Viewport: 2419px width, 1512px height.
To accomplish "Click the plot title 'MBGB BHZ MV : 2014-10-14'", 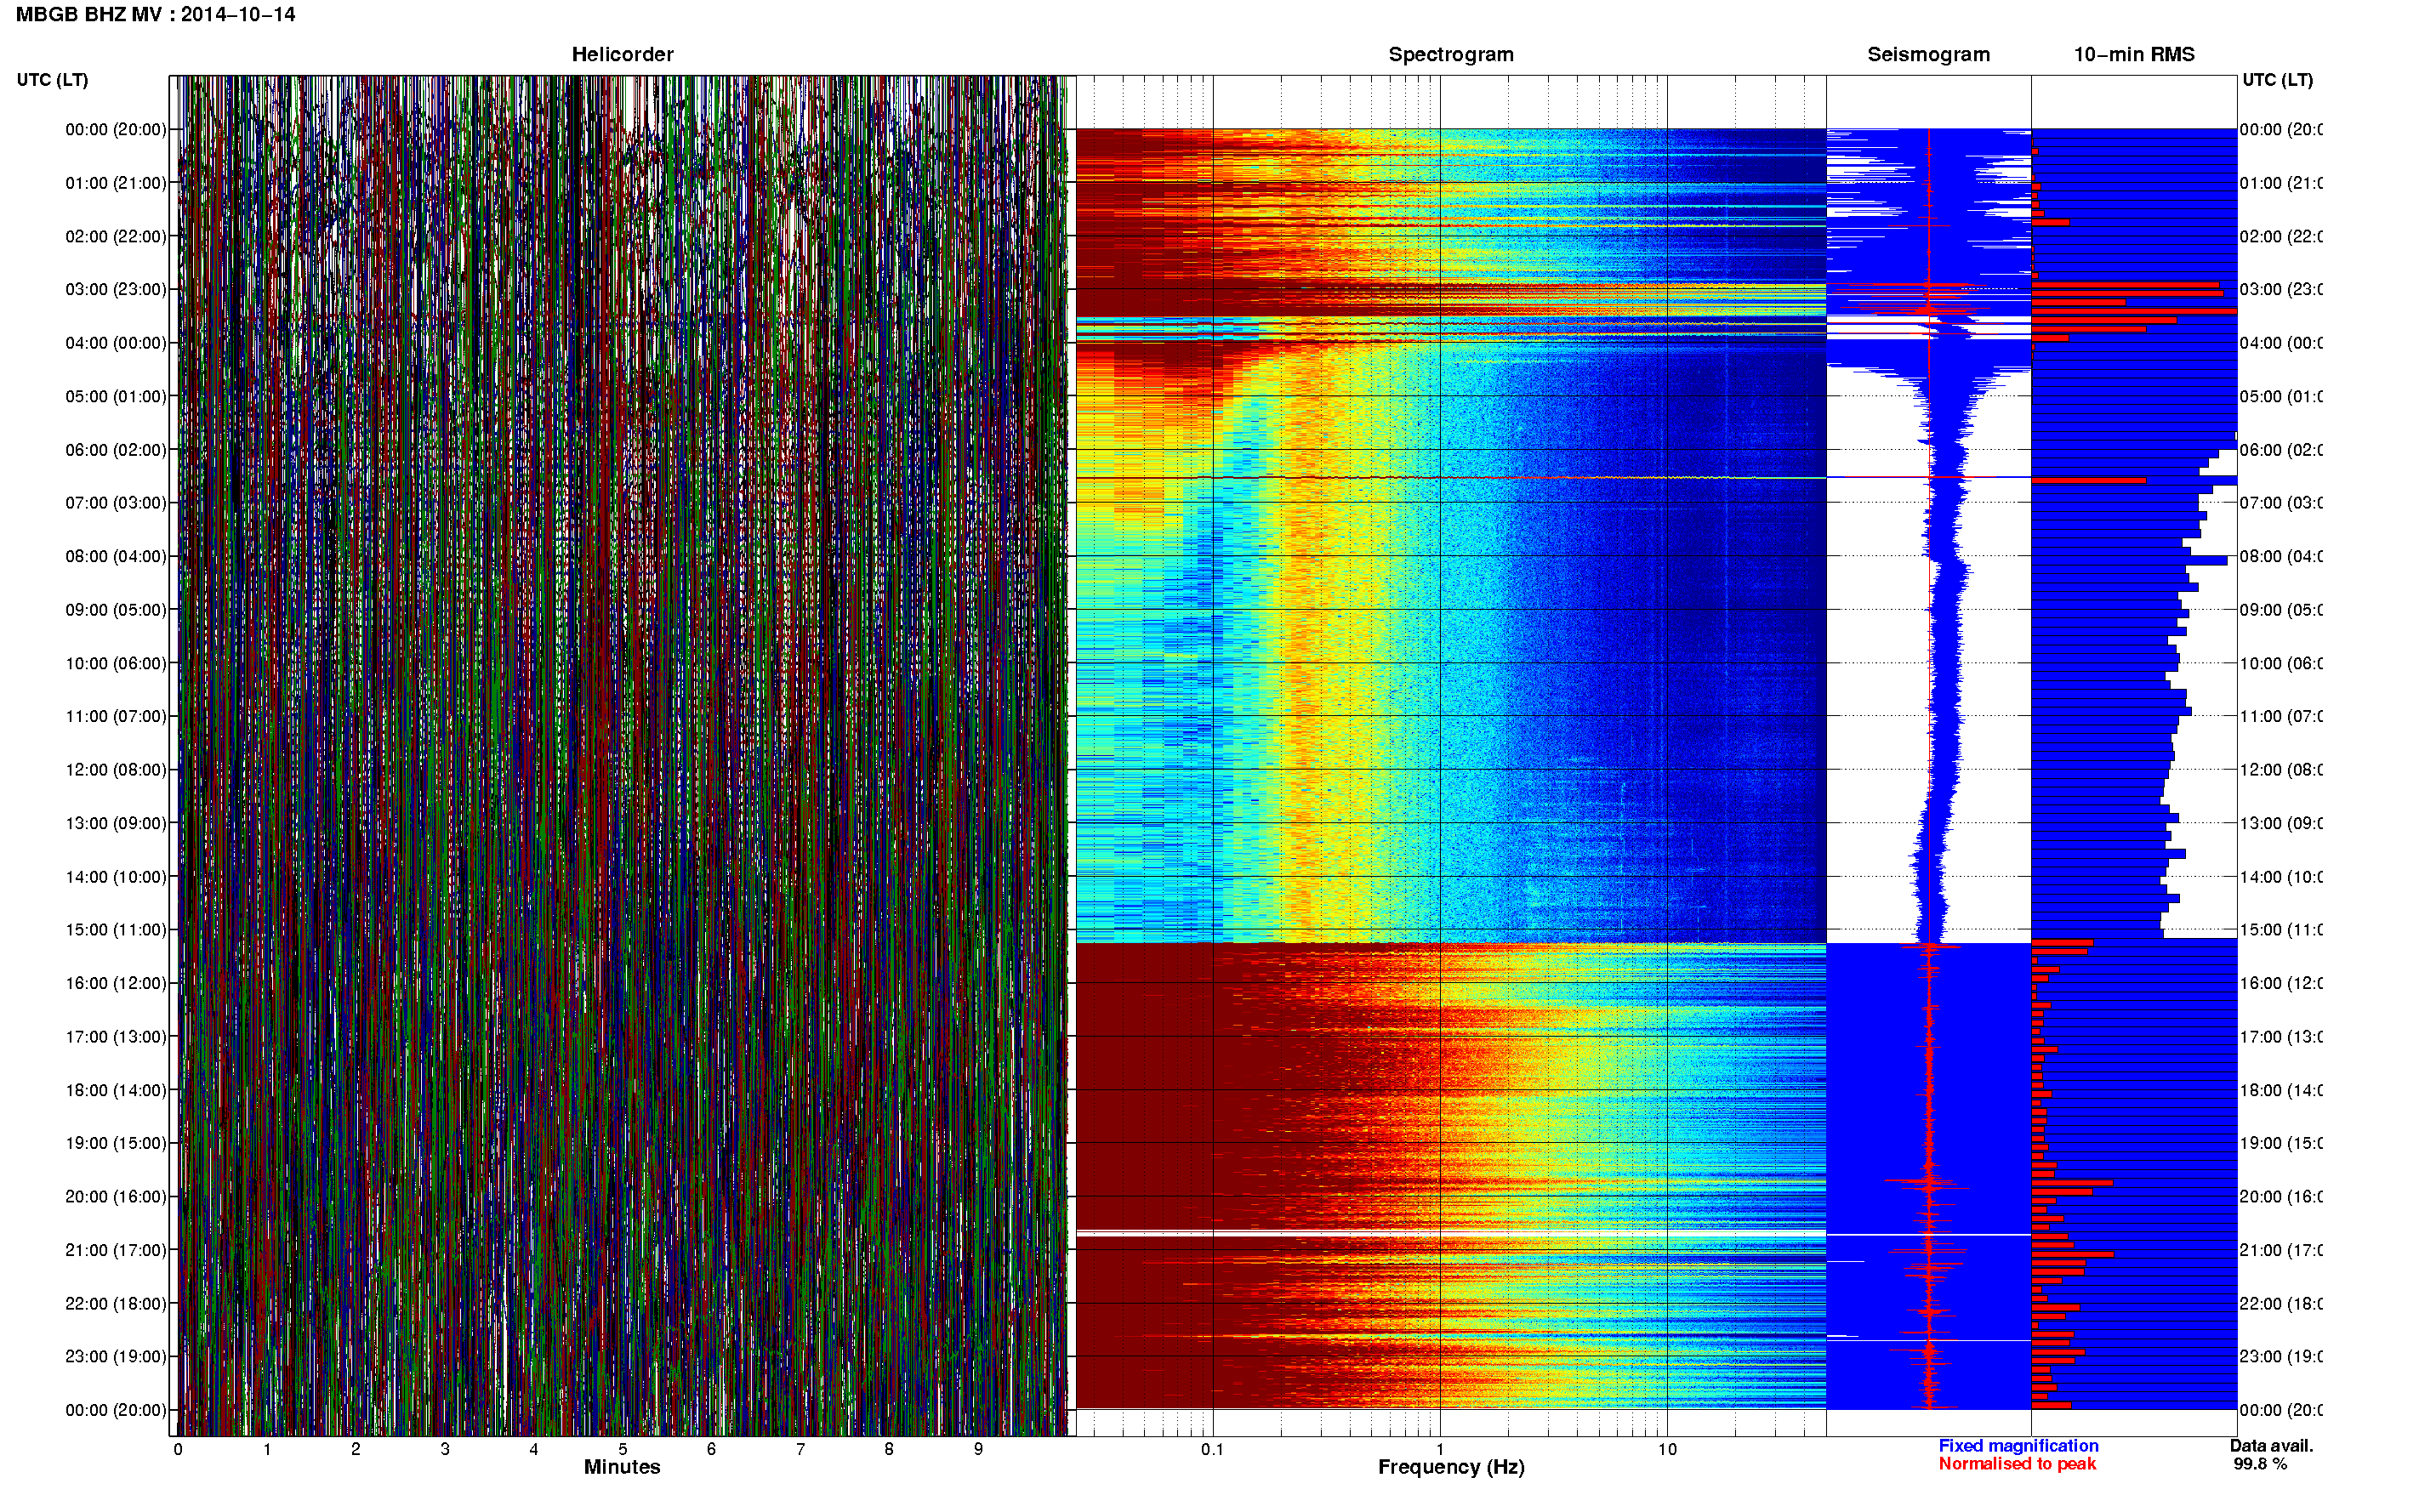I will coord(155,14).
